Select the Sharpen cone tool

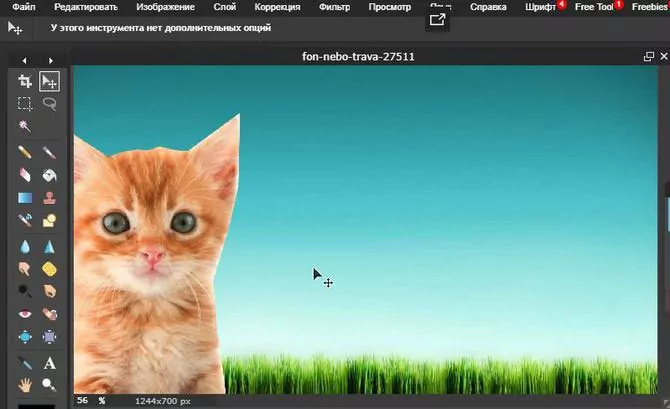50,247
